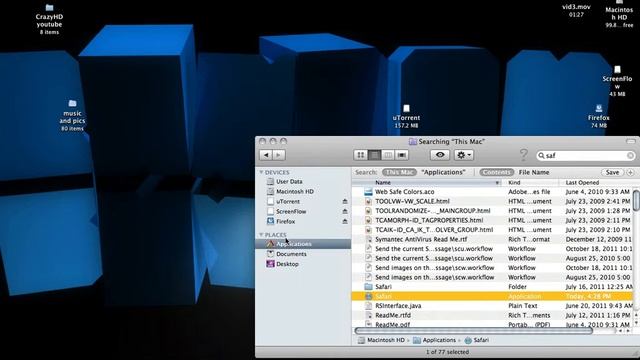Select Web Safe Colors.aco file
The width and height of the screenshot is (640, 360).
(492, 192)
